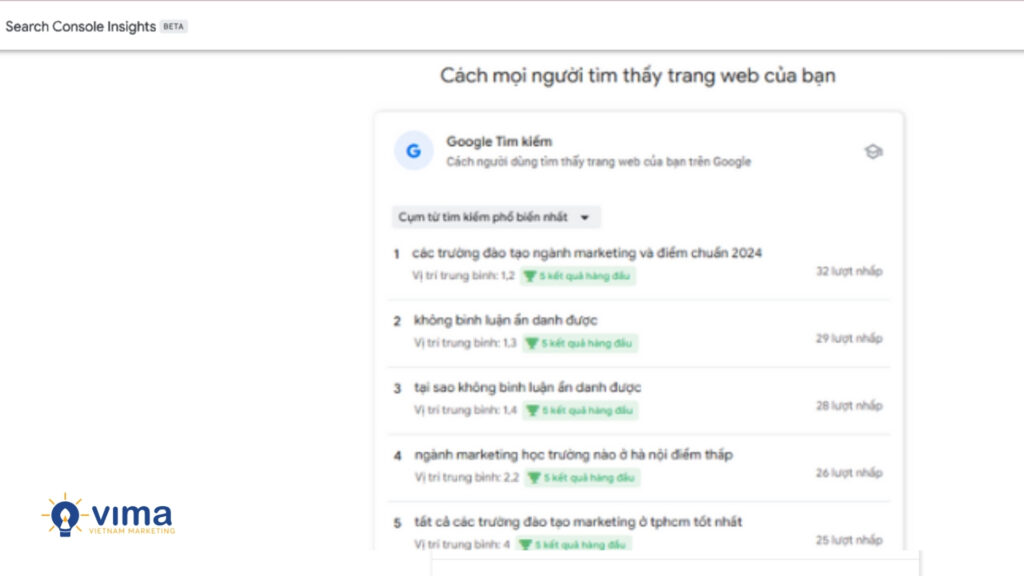
Task: Select query 'ngành marketing học trường nào ở hà nội điểm thấp'
Action: click(573, 455)
